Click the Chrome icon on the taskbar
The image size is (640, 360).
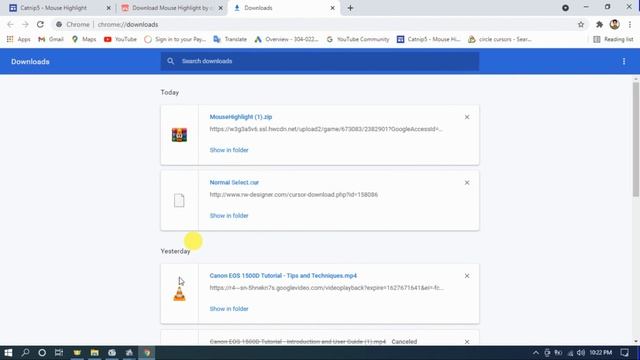(x=147, y=353)
